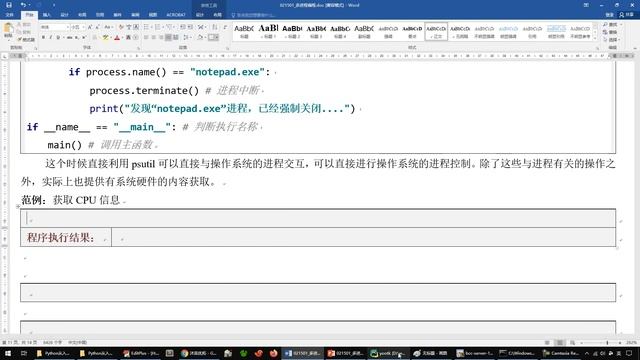Open Camtasia Recorder from taskbar
The image size is (640, 360).
click(x=561, y=353)
